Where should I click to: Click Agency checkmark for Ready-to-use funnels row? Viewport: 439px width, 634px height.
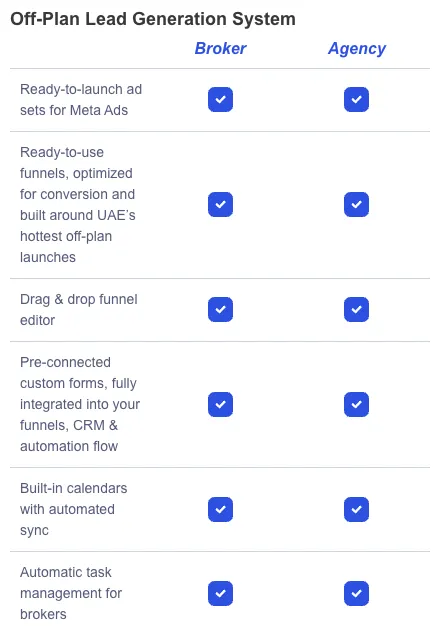click(356, 205)
